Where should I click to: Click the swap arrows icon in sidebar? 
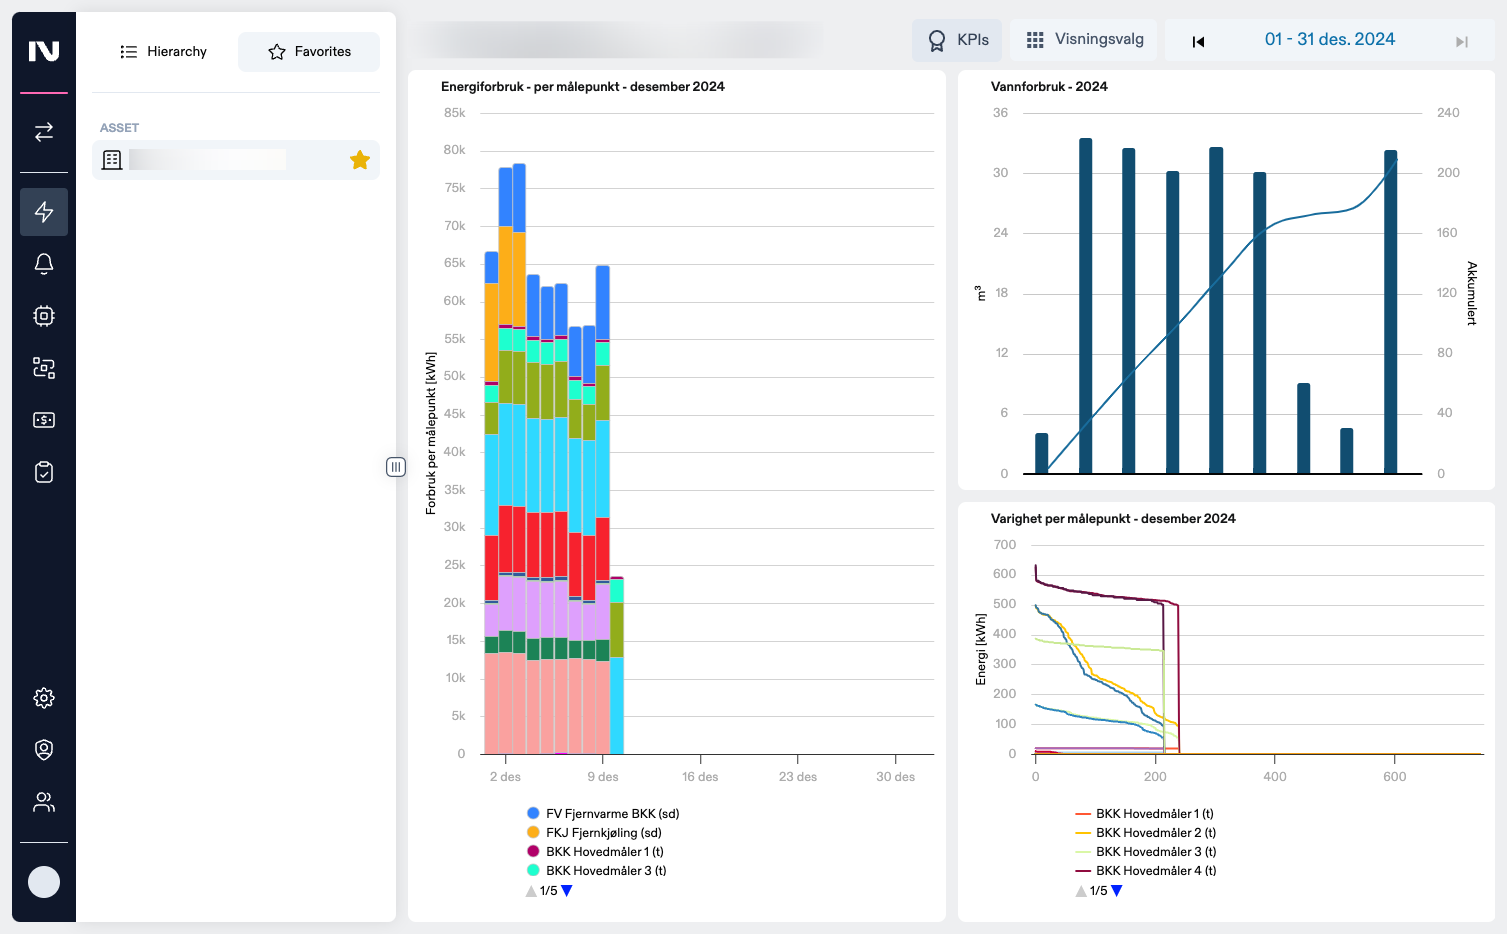(44, 132)
